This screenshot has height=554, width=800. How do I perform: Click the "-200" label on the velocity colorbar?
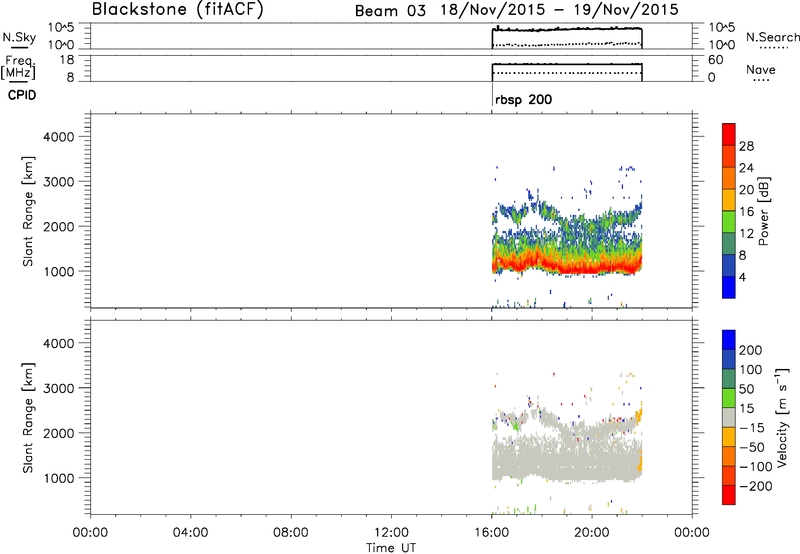click(756, 486)
